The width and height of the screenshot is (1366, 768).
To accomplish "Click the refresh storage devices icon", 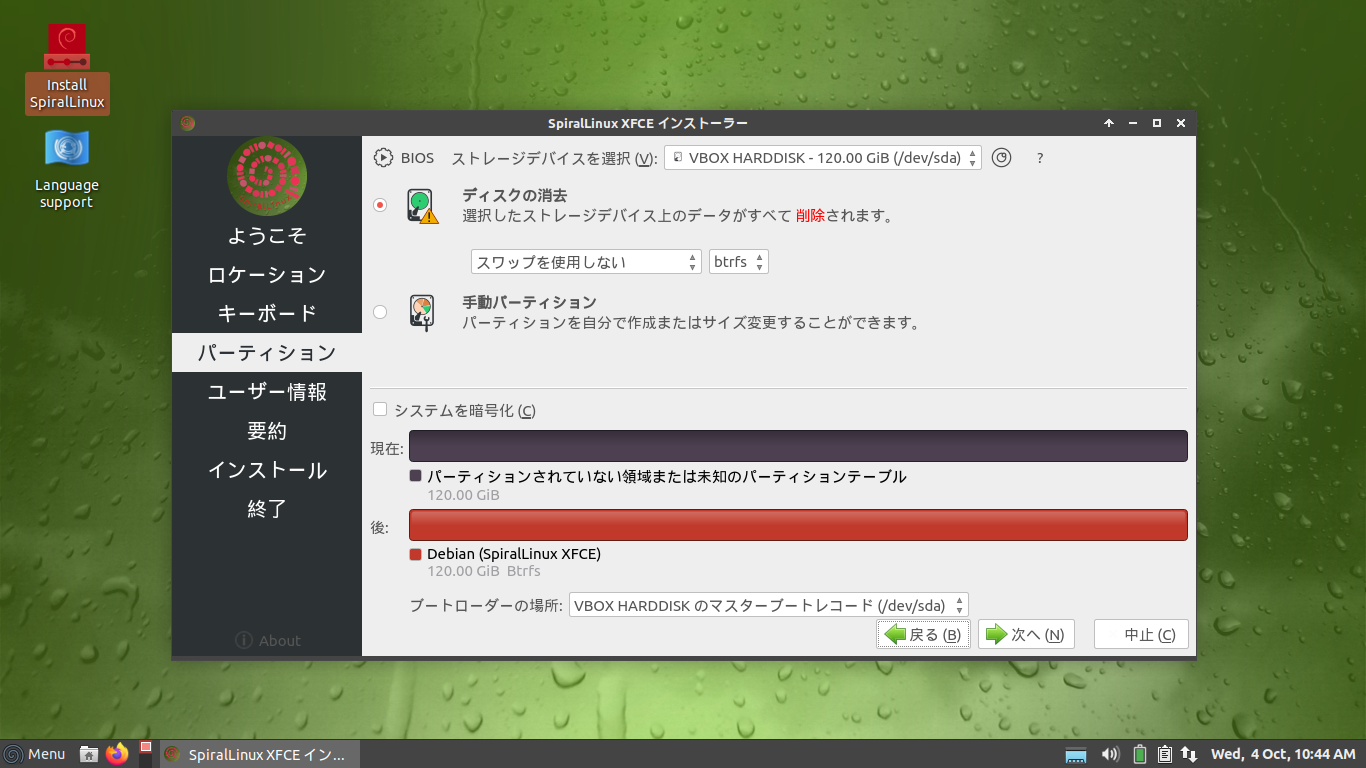I will (1001, 158).
